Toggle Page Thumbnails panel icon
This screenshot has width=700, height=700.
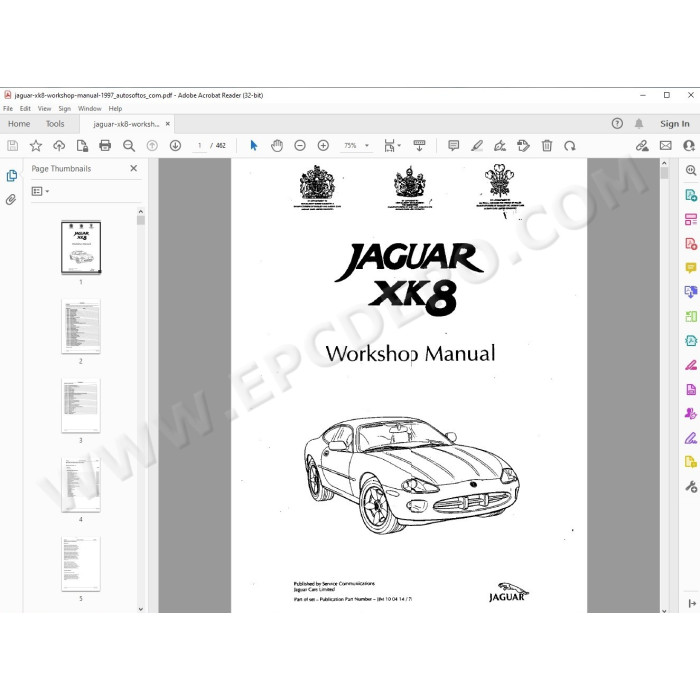point(12,176)
